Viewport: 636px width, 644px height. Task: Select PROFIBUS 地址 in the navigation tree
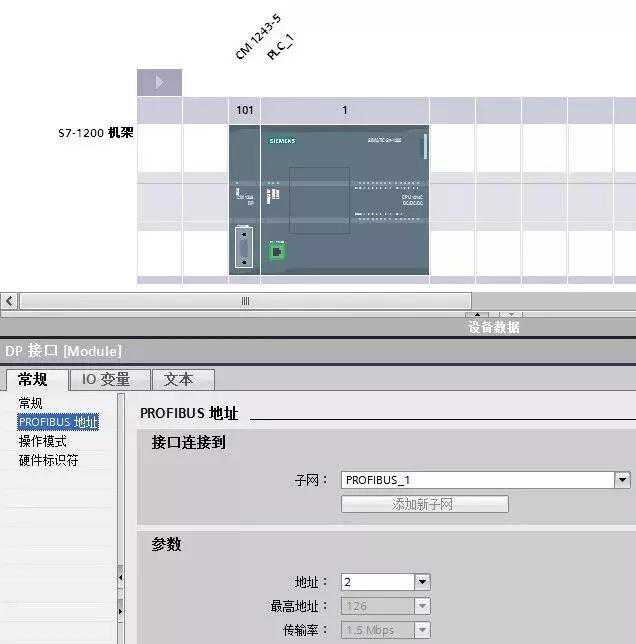(58, 422)
